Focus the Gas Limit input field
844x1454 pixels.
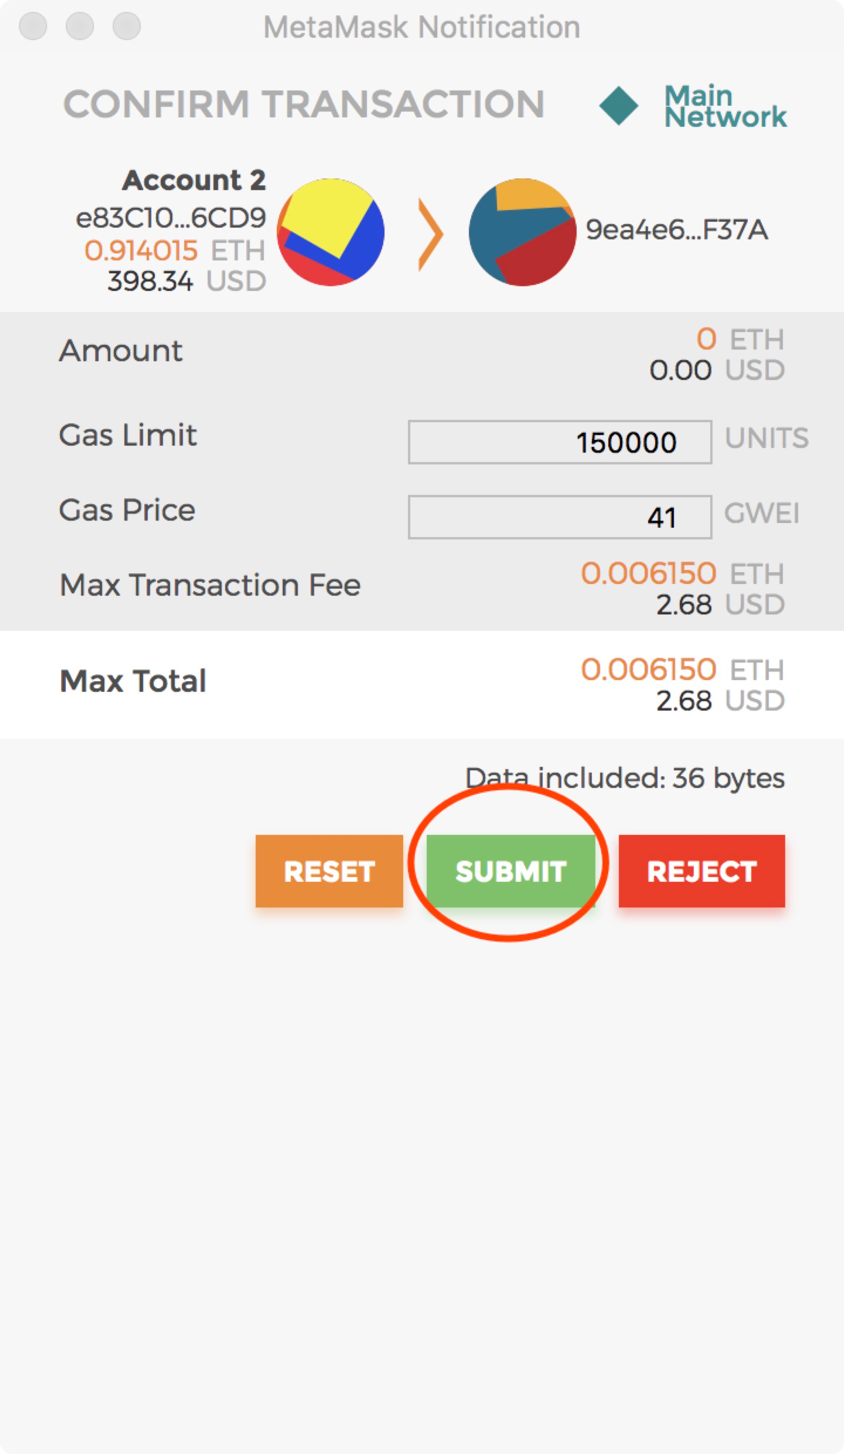(560, 442)
